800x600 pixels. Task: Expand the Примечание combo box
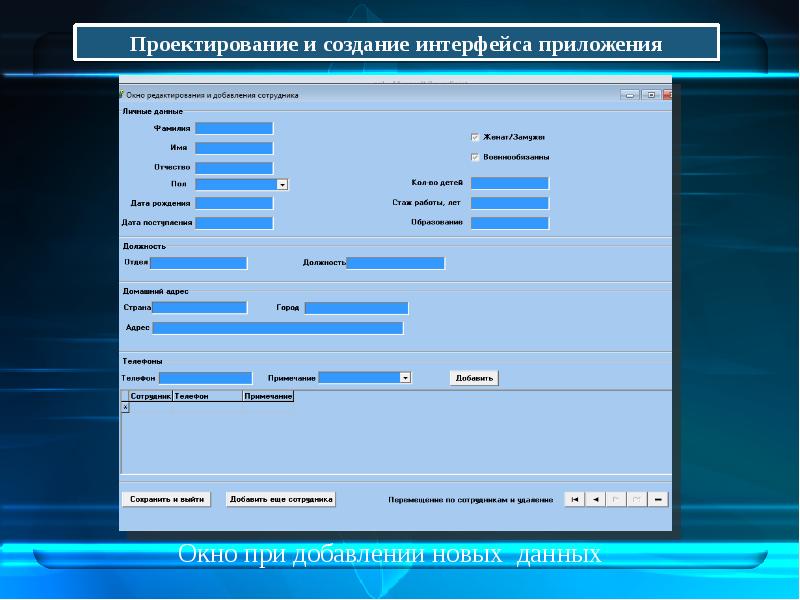405,378
